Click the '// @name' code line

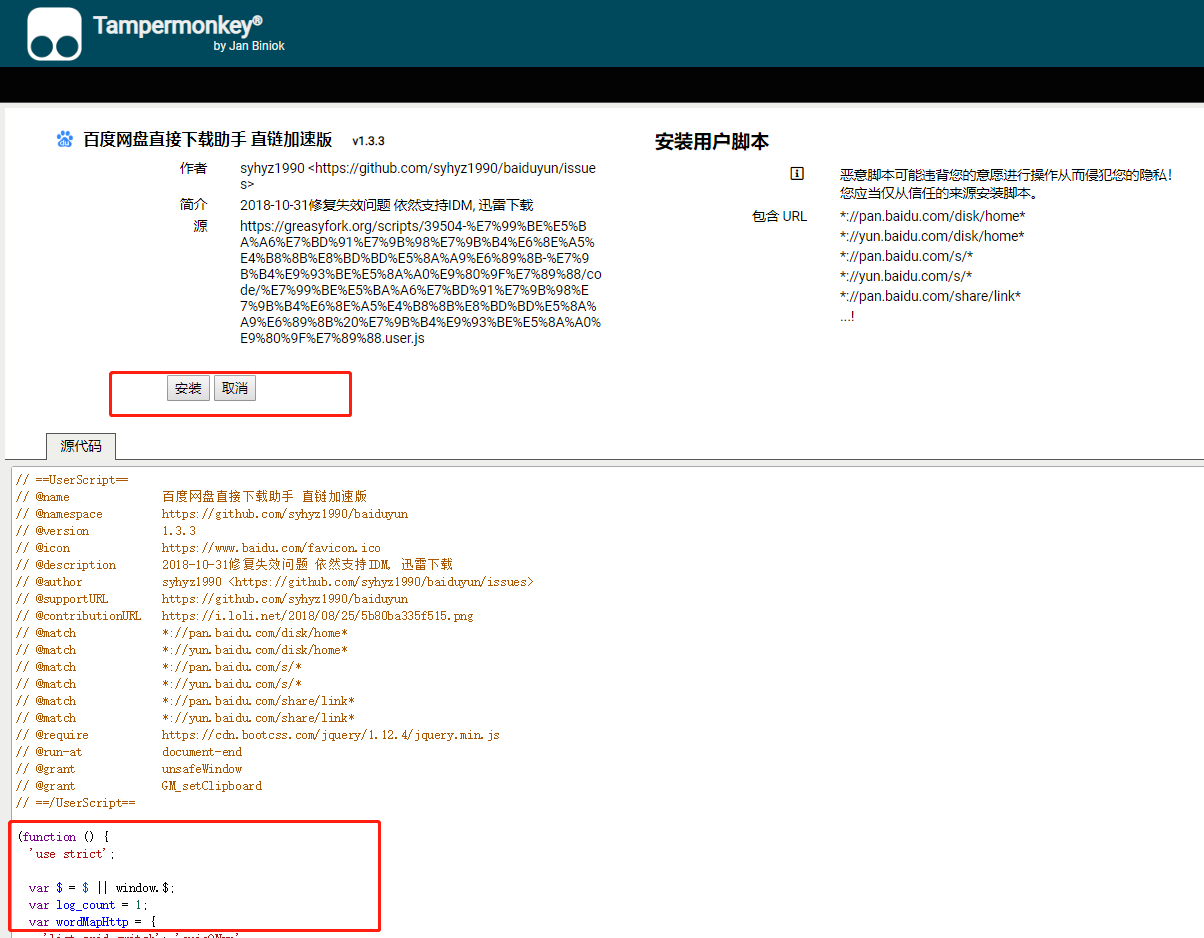point(192,497)
